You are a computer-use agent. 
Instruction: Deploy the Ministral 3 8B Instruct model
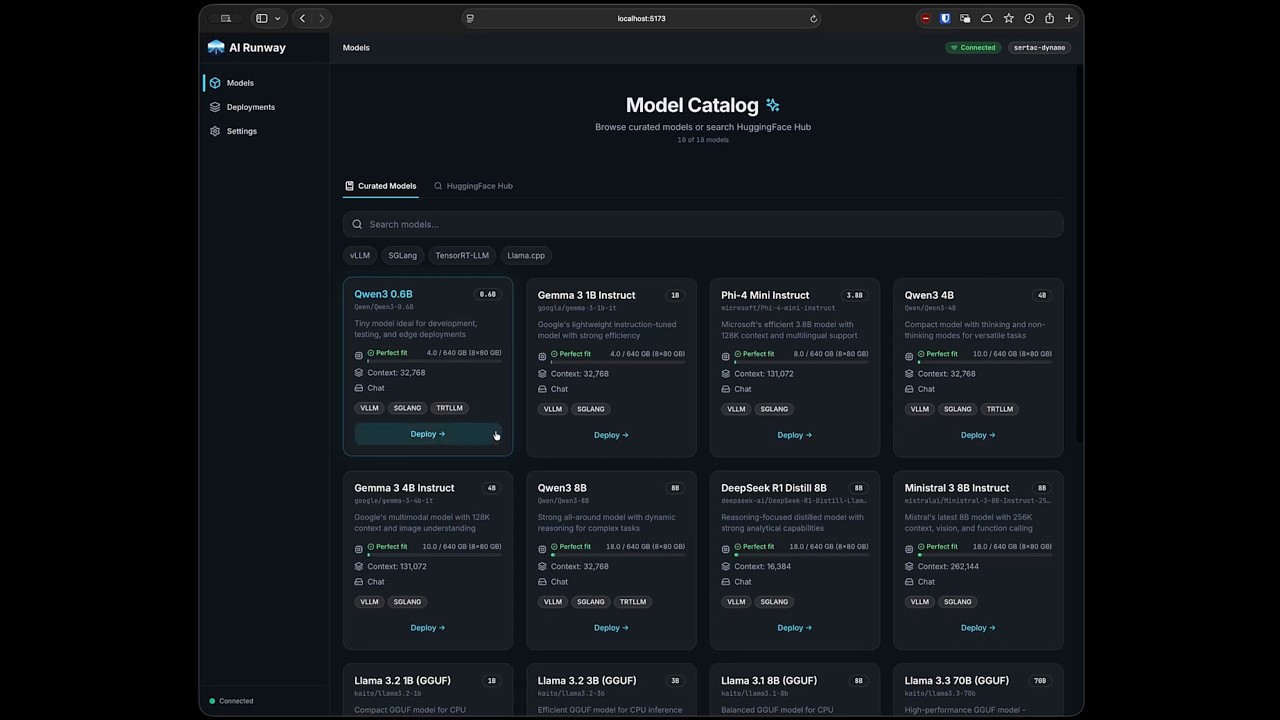tap(978, 628)
